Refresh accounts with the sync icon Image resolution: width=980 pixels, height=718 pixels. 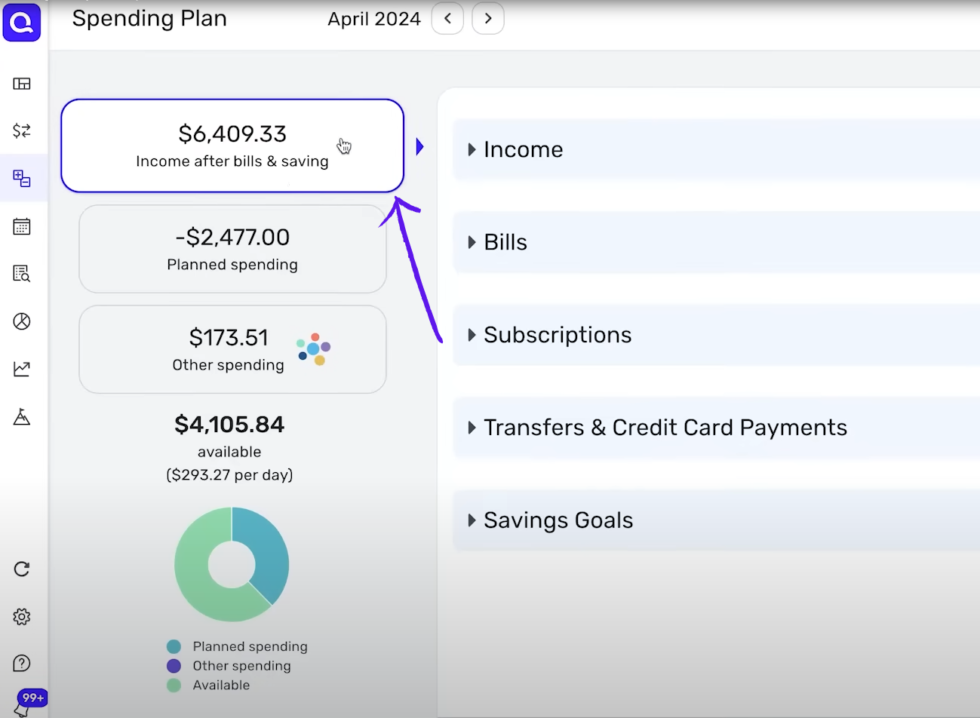tap(22, 568)
